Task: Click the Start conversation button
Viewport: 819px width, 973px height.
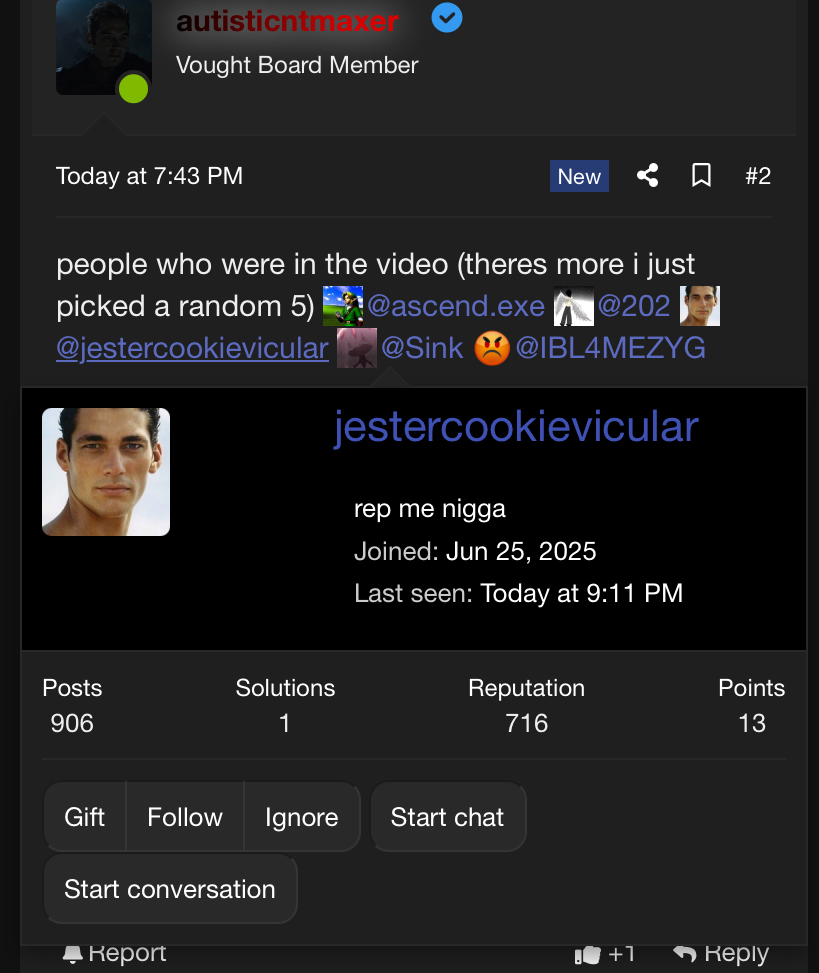Action: click(x=170, y=889)
